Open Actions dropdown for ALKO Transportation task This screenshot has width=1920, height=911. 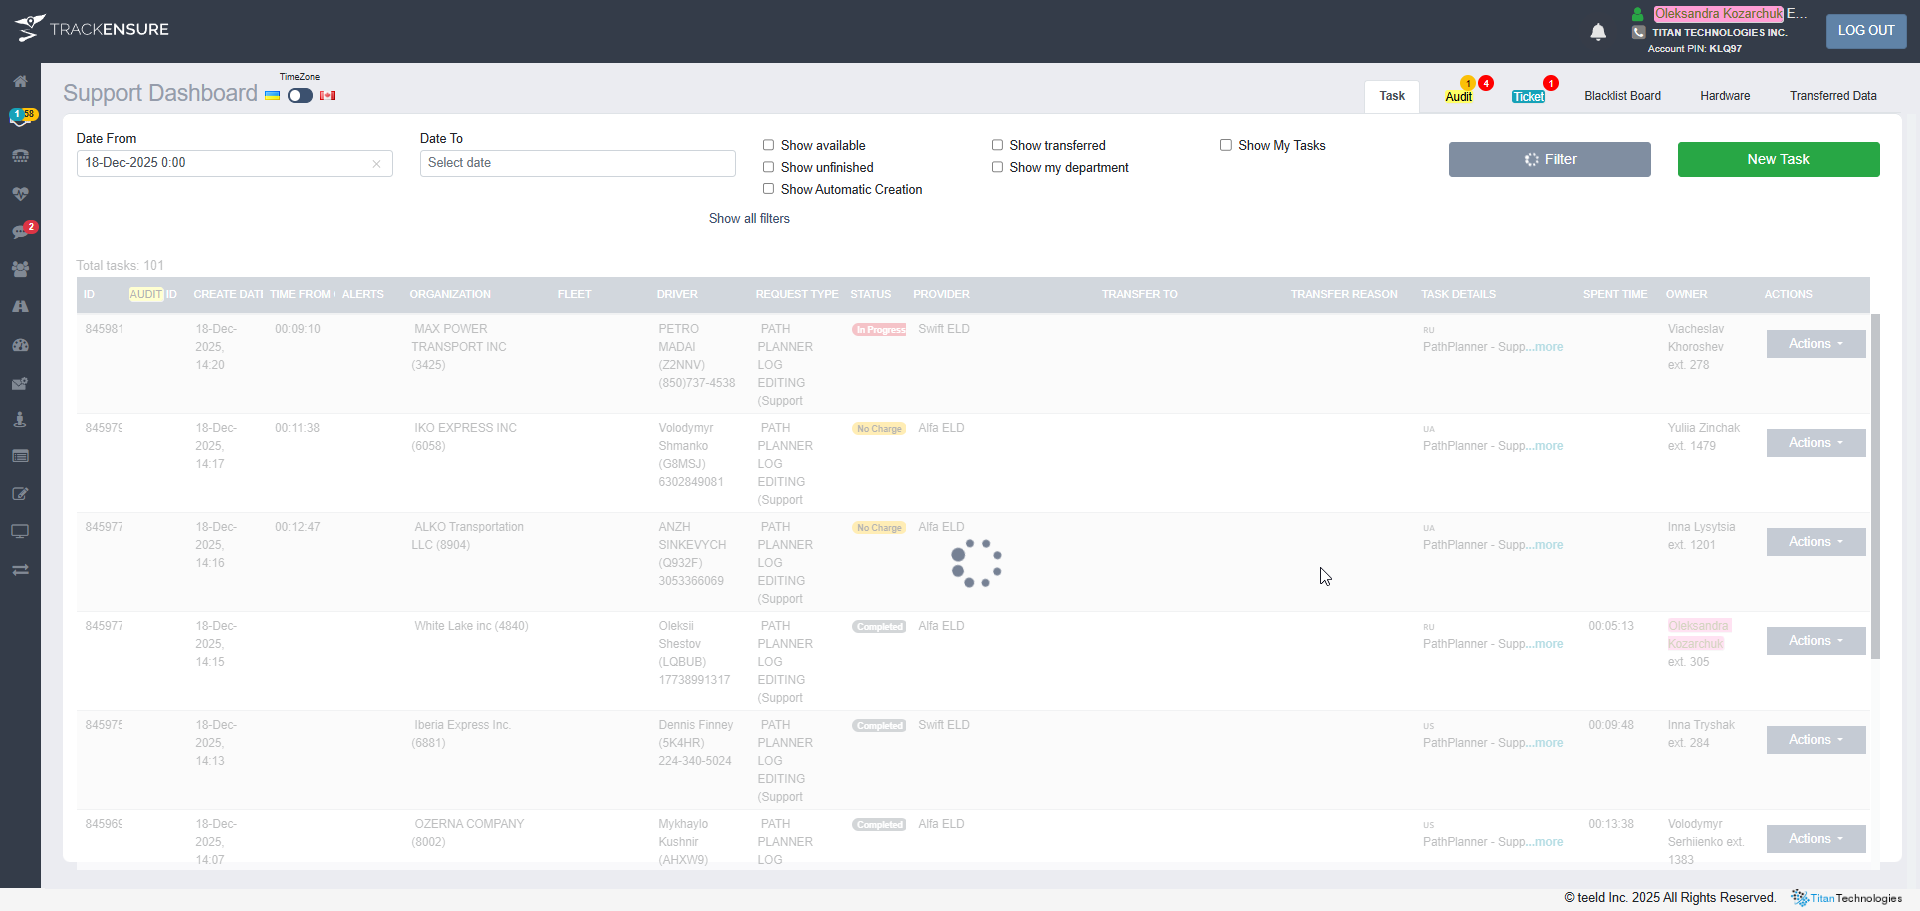[x=1816, y=542]
